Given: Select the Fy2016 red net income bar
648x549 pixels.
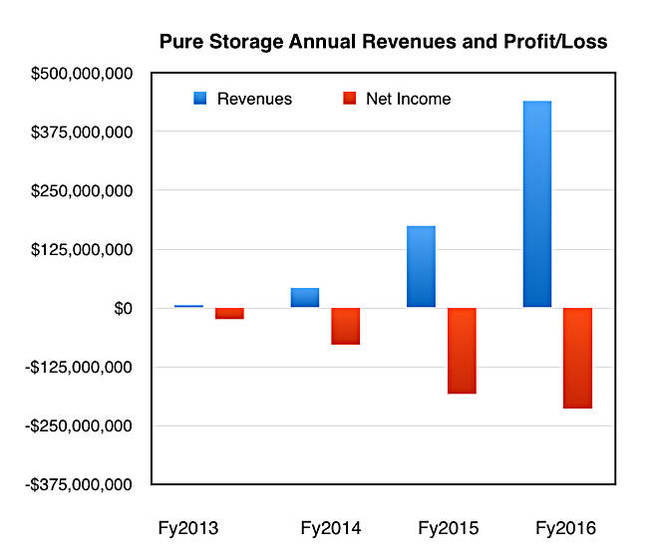Looking at the screenshot, I should 578,358.
